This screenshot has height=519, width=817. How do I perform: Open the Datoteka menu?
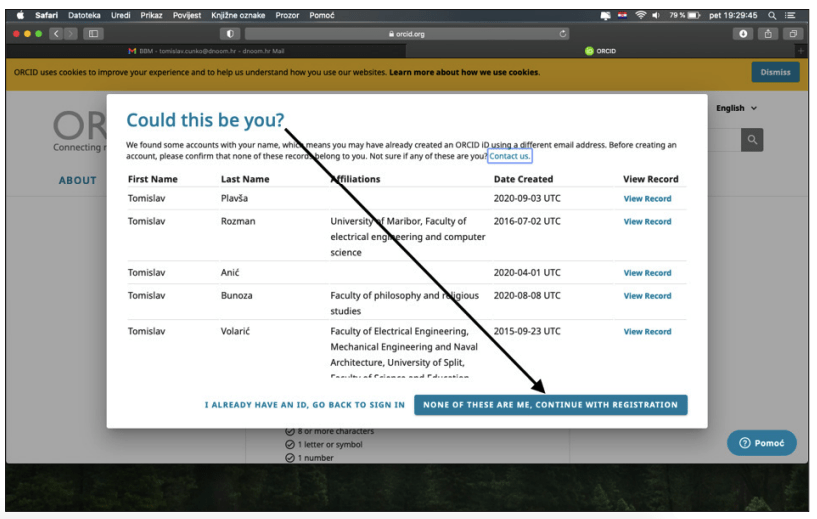pyautogui.click(x=84, y=15)
